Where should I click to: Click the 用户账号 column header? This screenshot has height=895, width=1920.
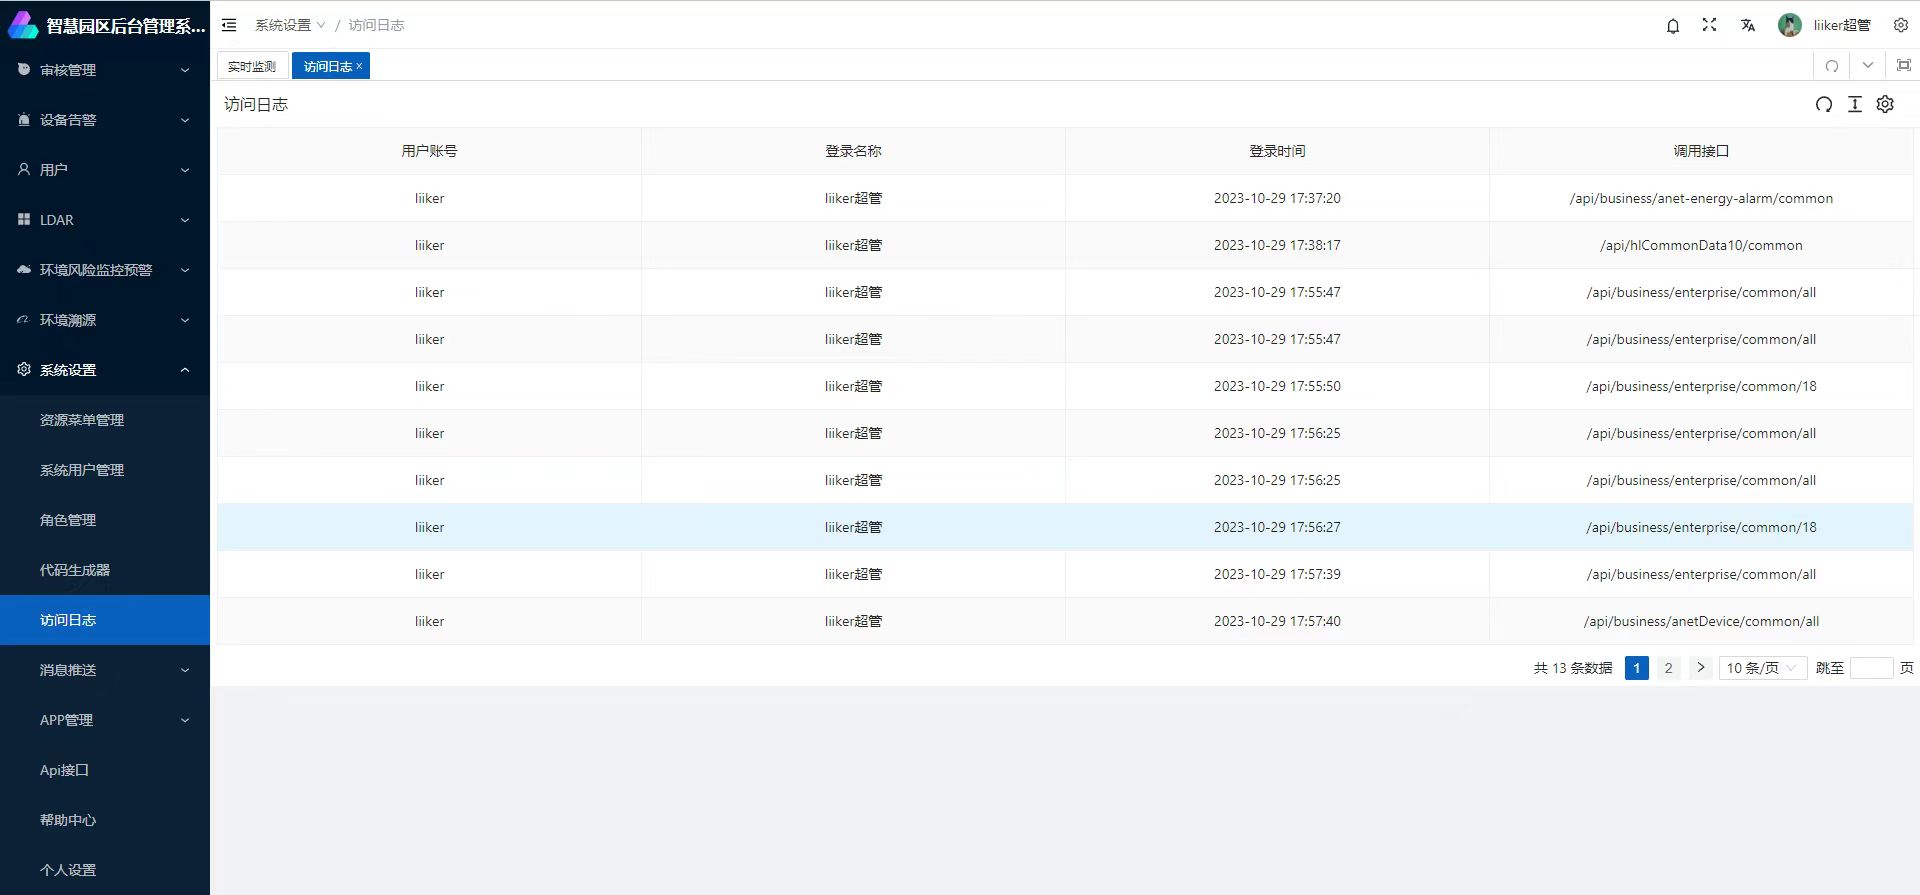coord(429,151)
